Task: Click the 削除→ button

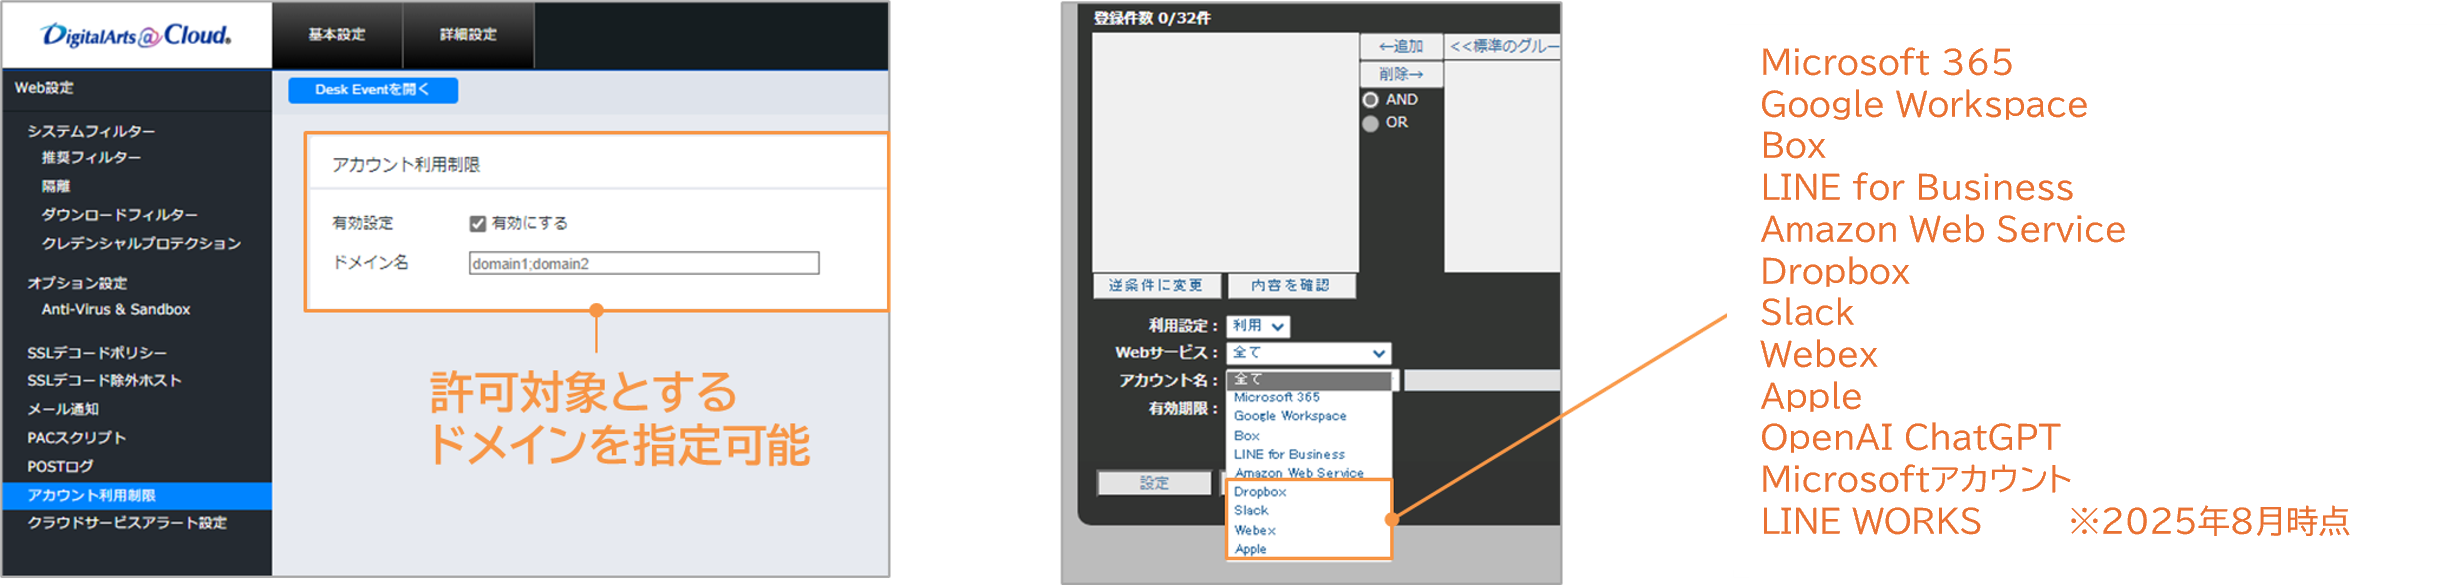Action: 1400,74
